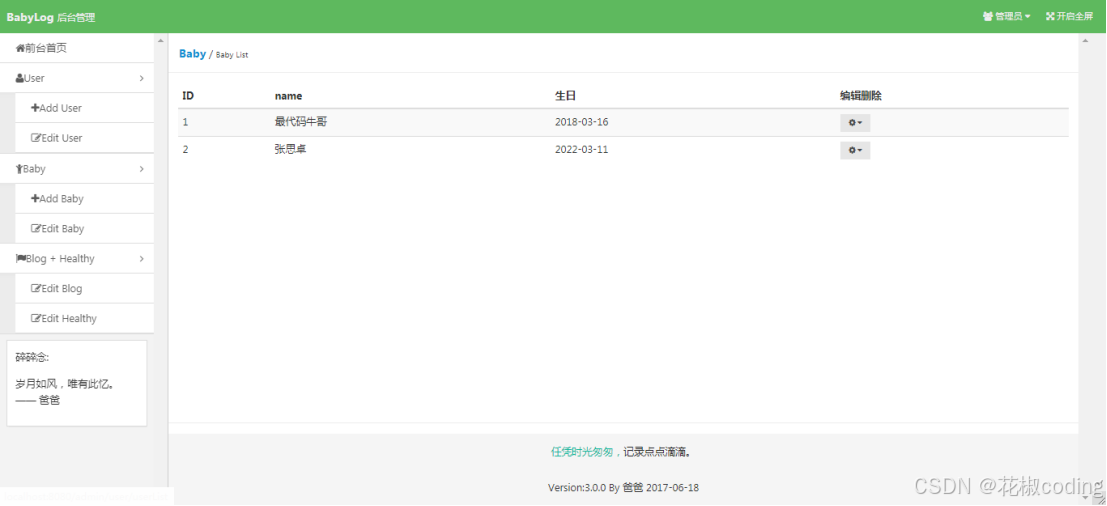The width and height of the screenshot is (1107, 506).
Task: Click the birthday 2022-03-11
Action: (582, 149)
